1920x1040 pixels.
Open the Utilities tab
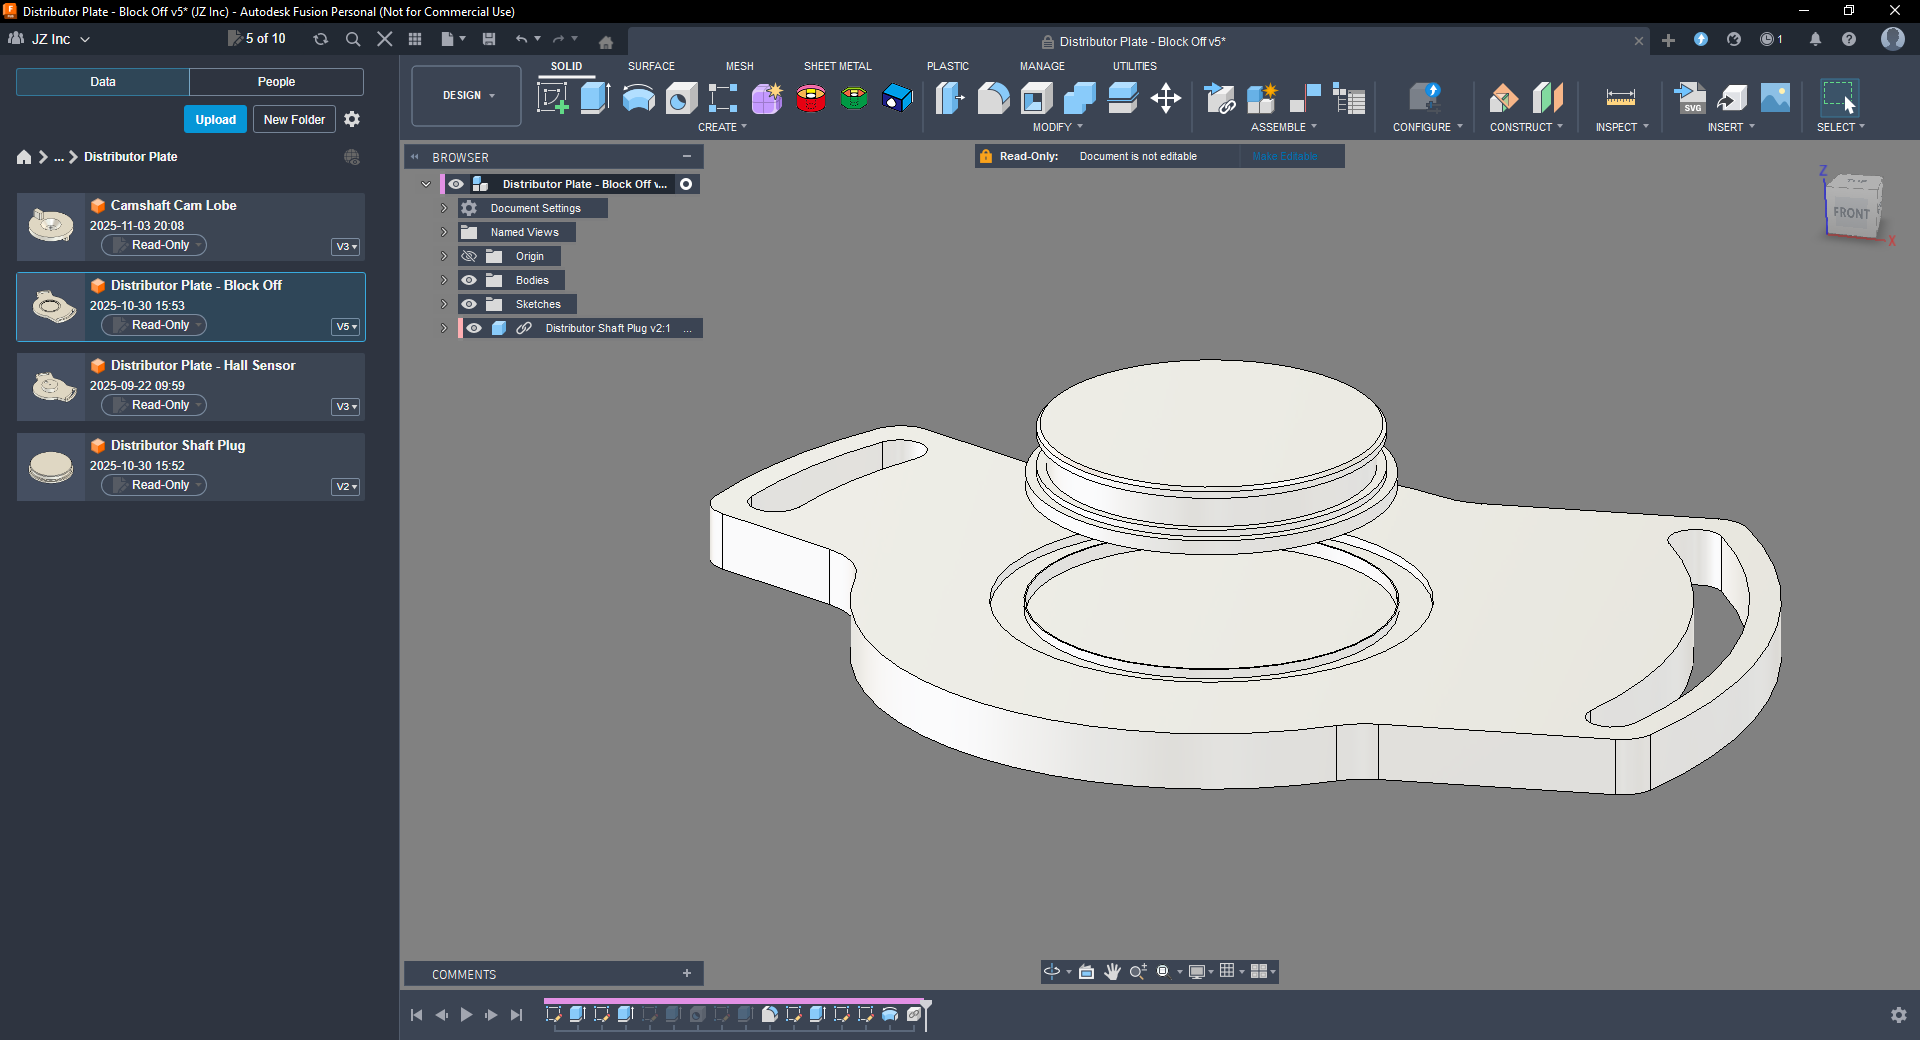click(1134, 66)
